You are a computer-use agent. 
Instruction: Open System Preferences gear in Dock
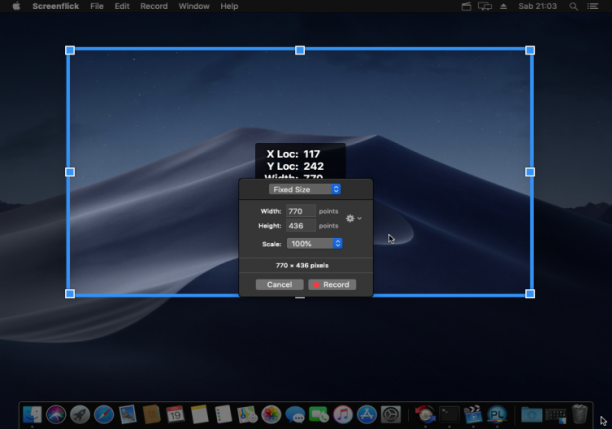[x=391, y=414]
